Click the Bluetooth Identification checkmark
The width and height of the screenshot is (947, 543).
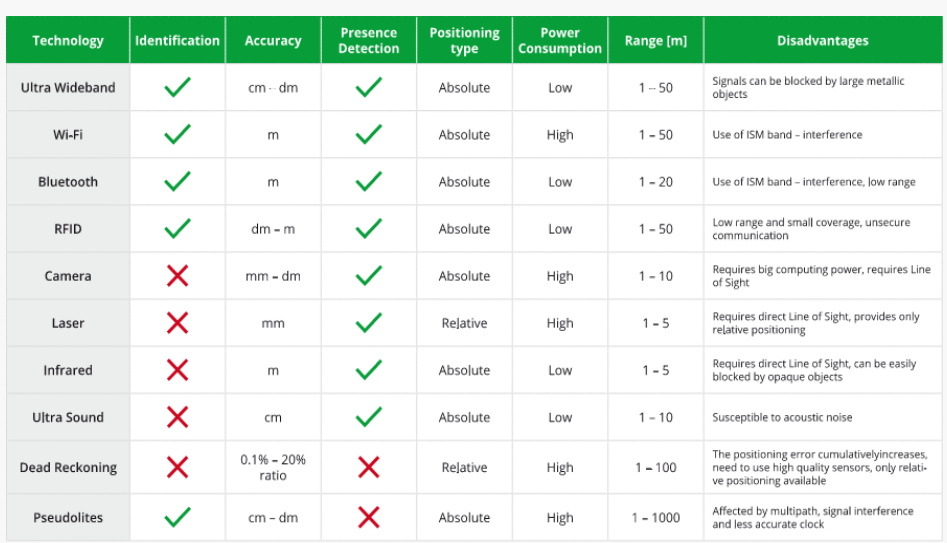click(x=177, y=181)
